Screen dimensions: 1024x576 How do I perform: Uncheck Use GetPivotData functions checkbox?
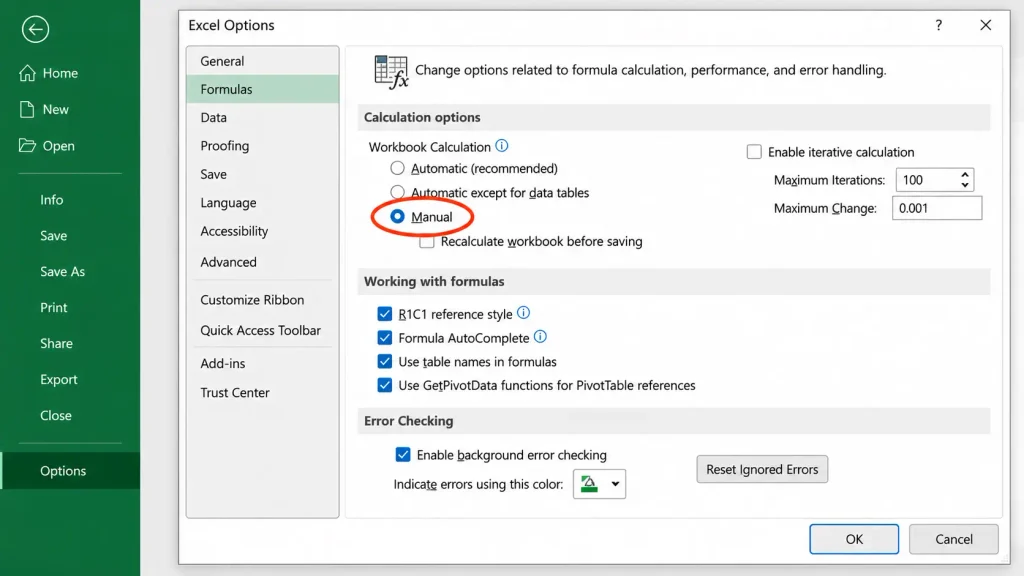pos(385,385)
